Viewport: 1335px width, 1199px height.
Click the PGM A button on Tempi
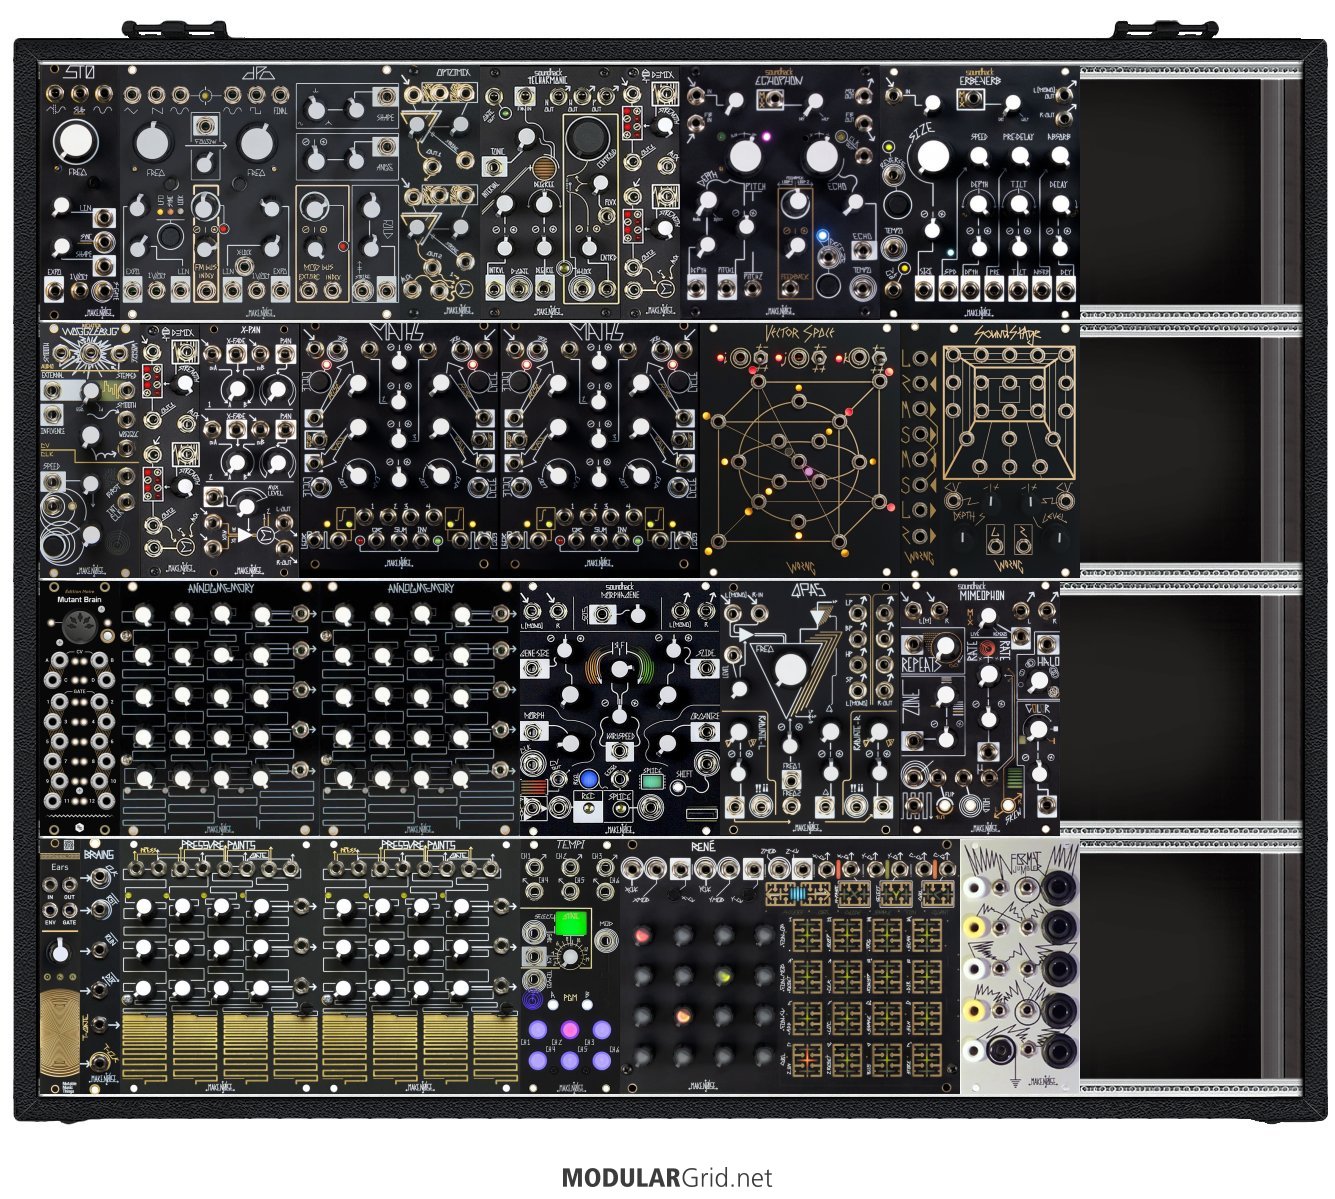coord(553,1003)
